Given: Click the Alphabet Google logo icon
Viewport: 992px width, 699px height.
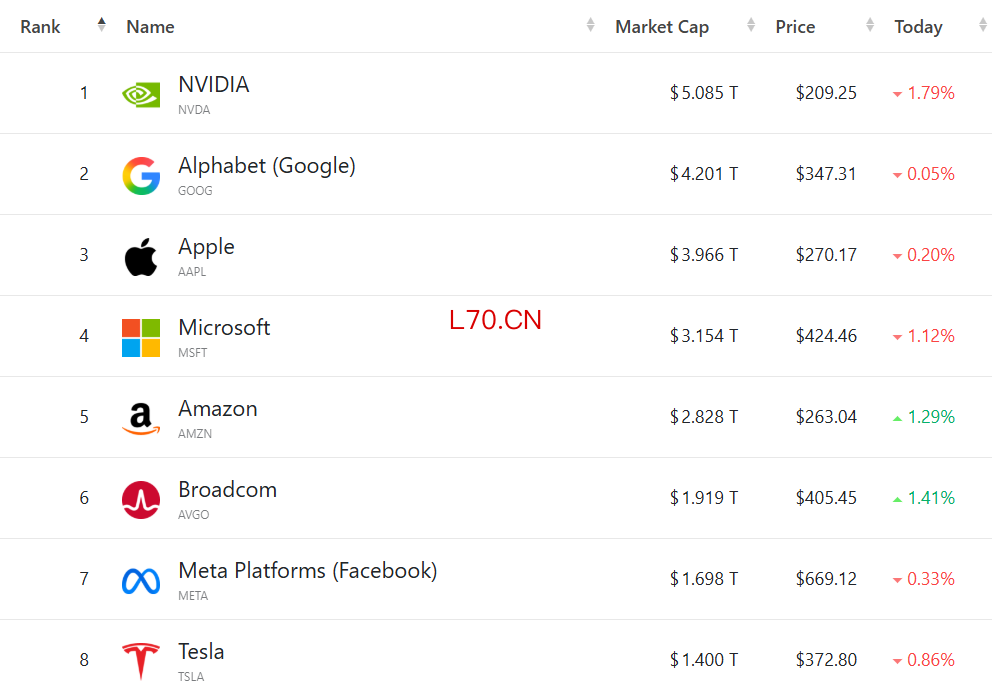Looking at the screenshot, I should (x=140, y=176).
